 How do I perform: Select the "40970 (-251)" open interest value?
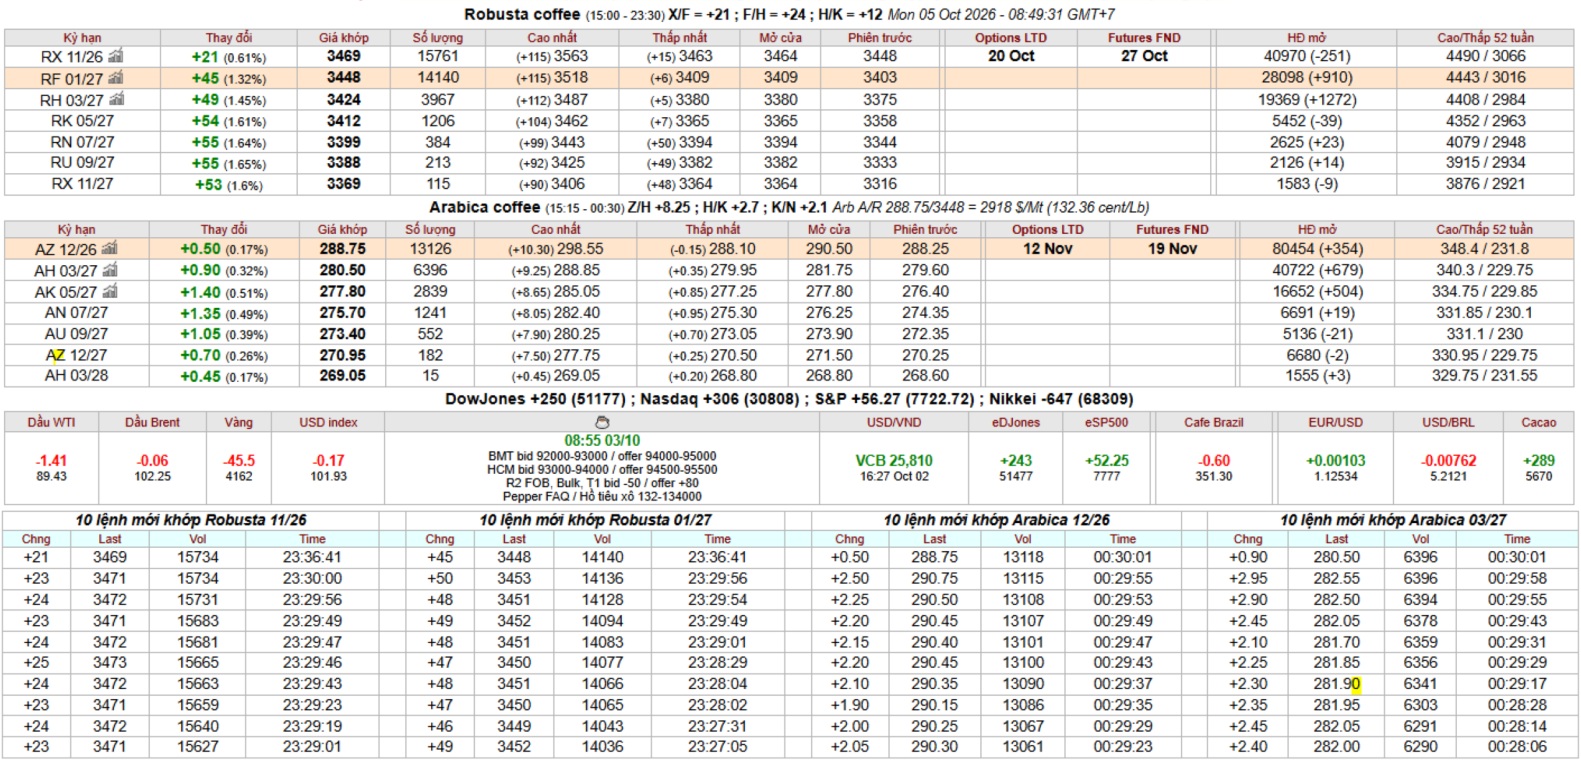tap(1307, 56)
